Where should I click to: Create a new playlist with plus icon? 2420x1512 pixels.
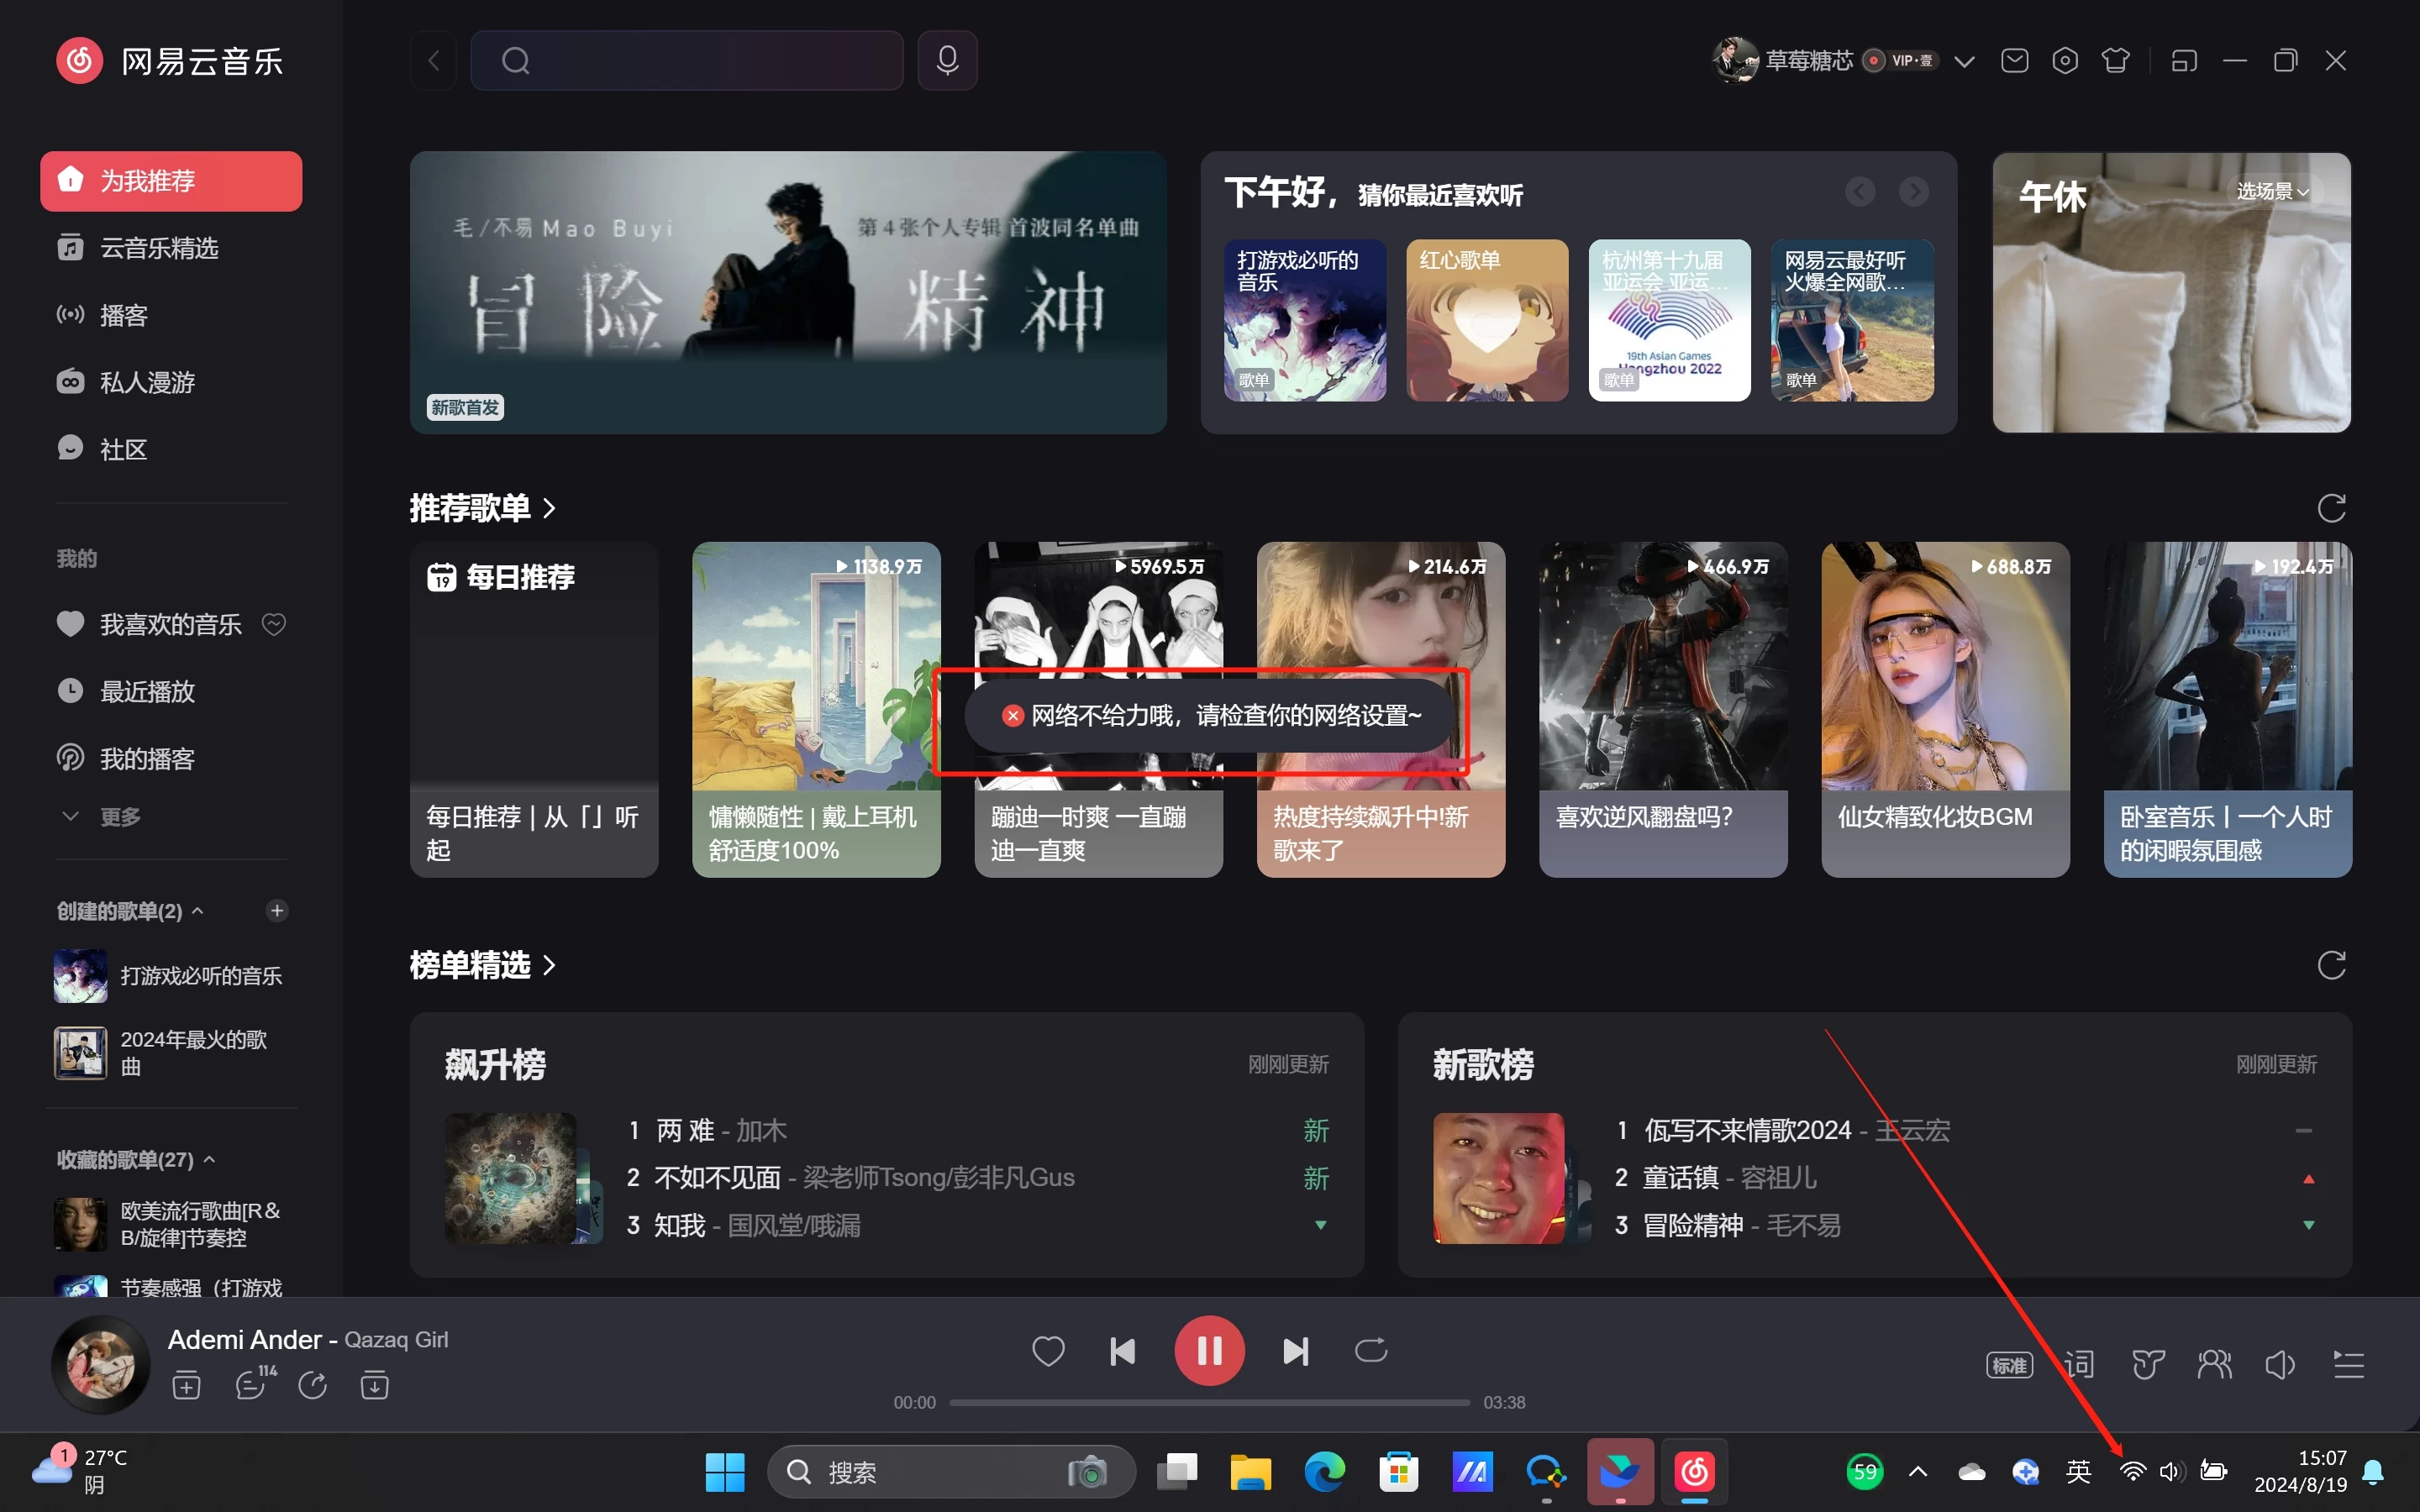(277, 910)
